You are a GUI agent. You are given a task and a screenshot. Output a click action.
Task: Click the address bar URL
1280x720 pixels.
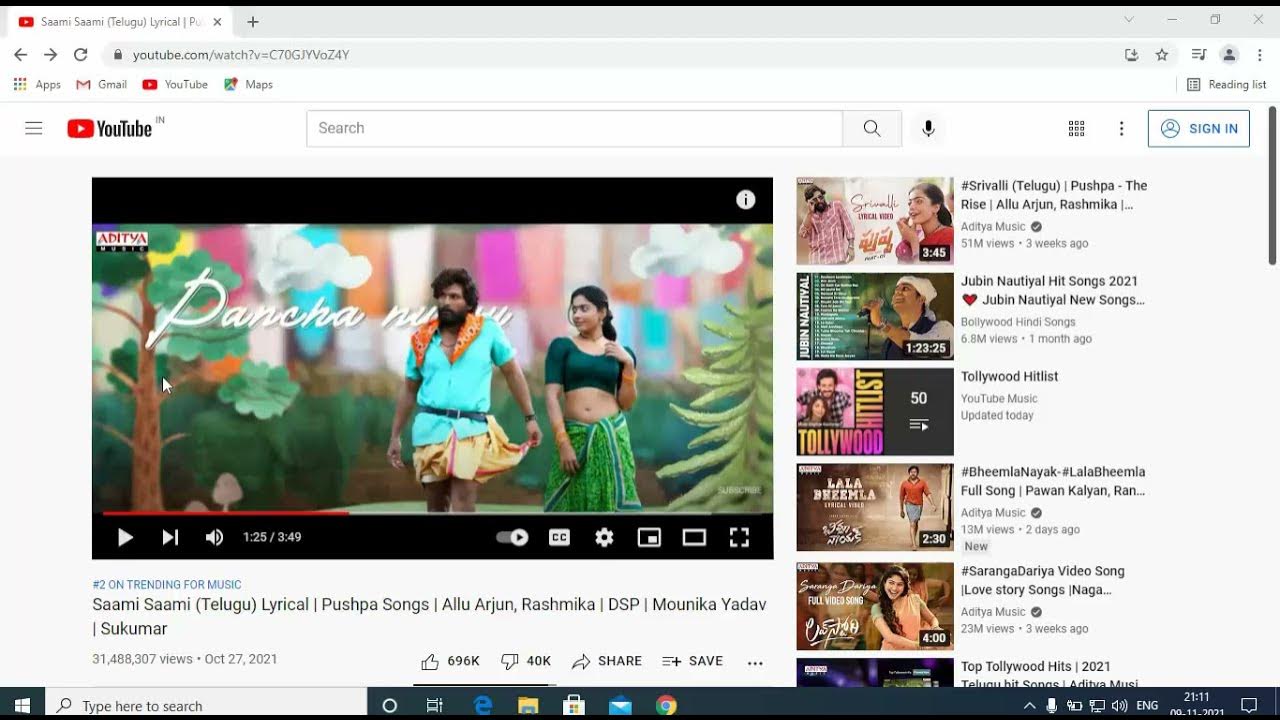pos(241,55)
